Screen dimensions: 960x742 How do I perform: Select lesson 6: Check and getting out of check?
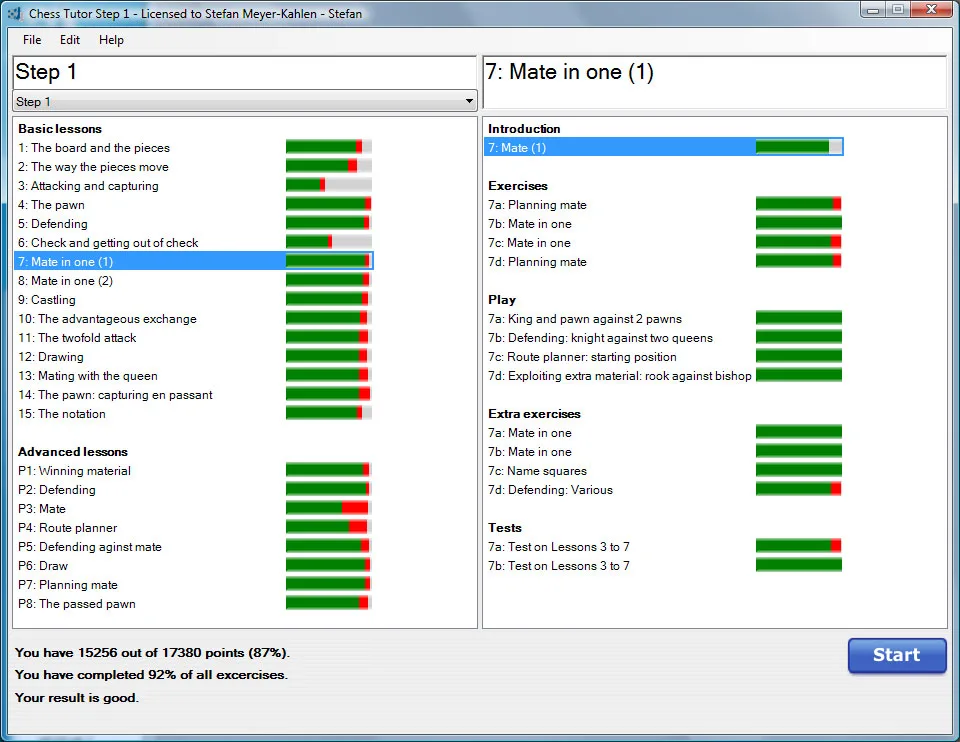pyautogui.click(x=108, y=242)
